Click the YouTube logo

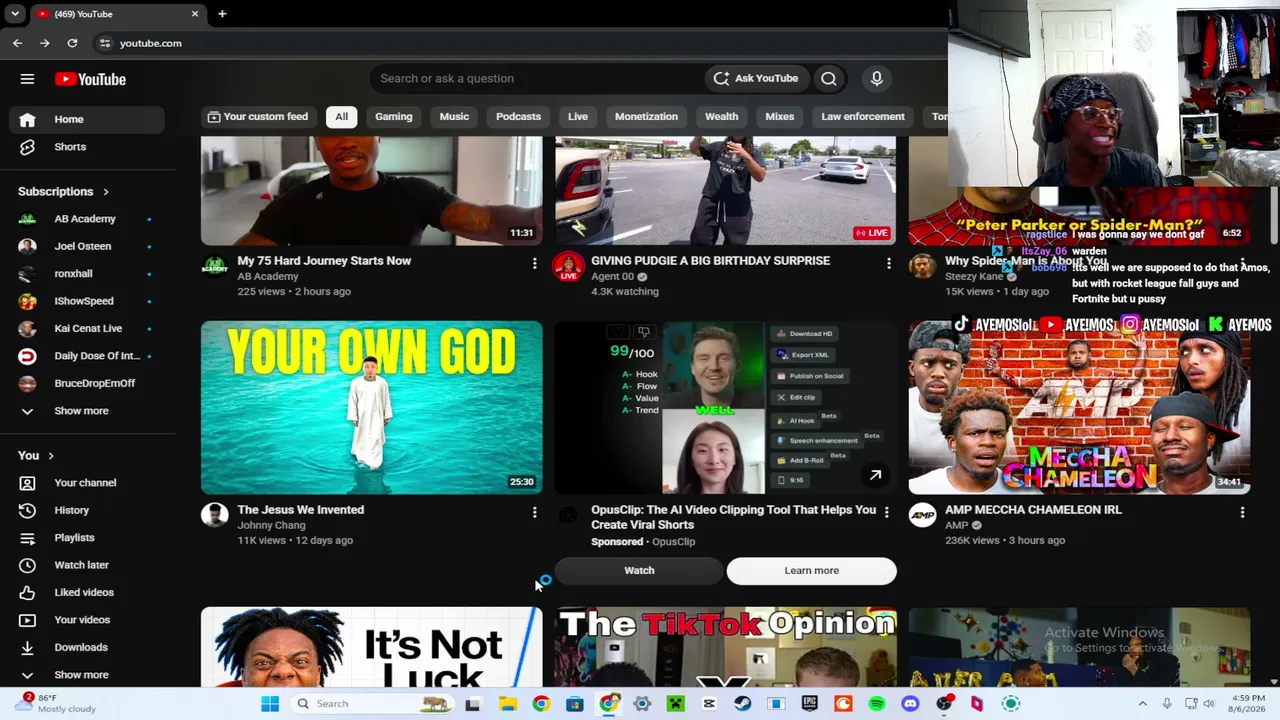[90, 79]
